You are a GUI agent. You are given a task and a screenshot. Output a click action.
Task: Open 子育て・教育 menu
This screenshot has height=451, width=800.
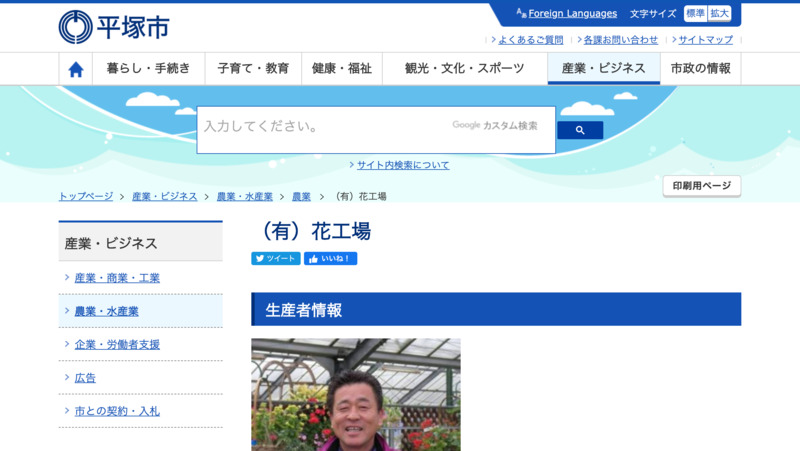[x=253, y=68]
